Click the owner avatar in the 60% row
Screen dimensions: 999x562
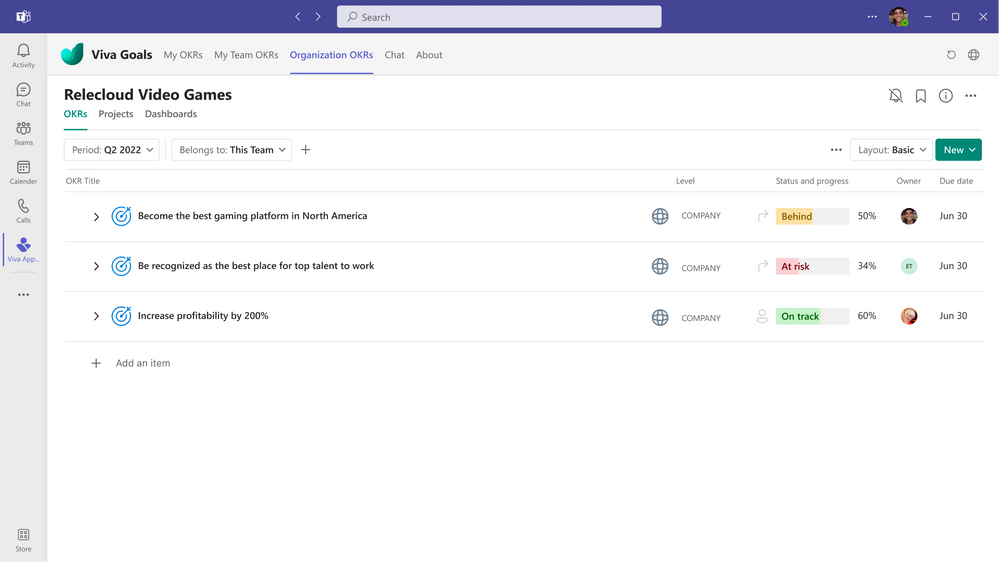click(x=909, y=315)
